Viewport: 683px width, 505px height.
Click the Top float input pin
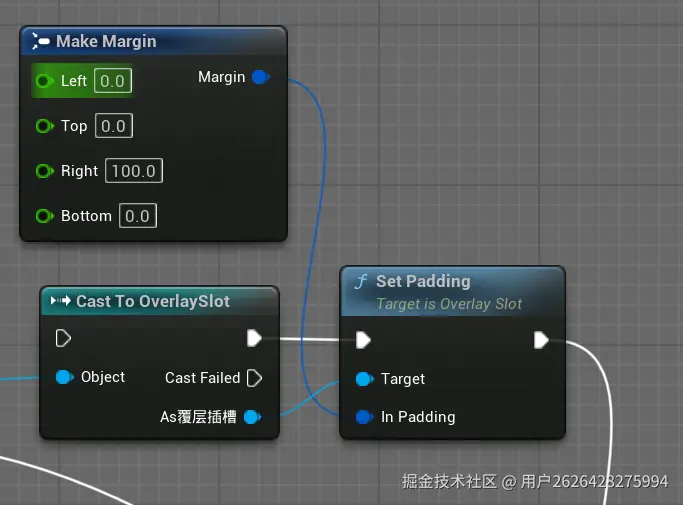point(44,126)
